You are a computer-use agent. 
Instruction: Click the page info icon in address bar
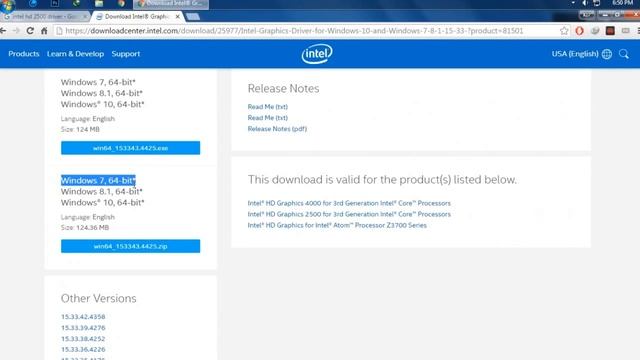point(59,31)
